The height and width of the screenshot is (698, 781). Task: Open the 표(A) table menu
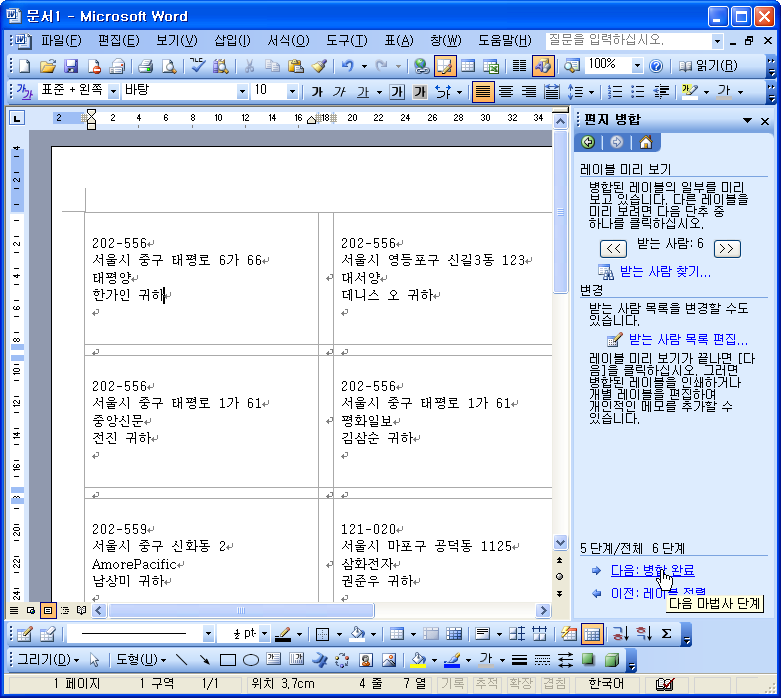[399, 40]
